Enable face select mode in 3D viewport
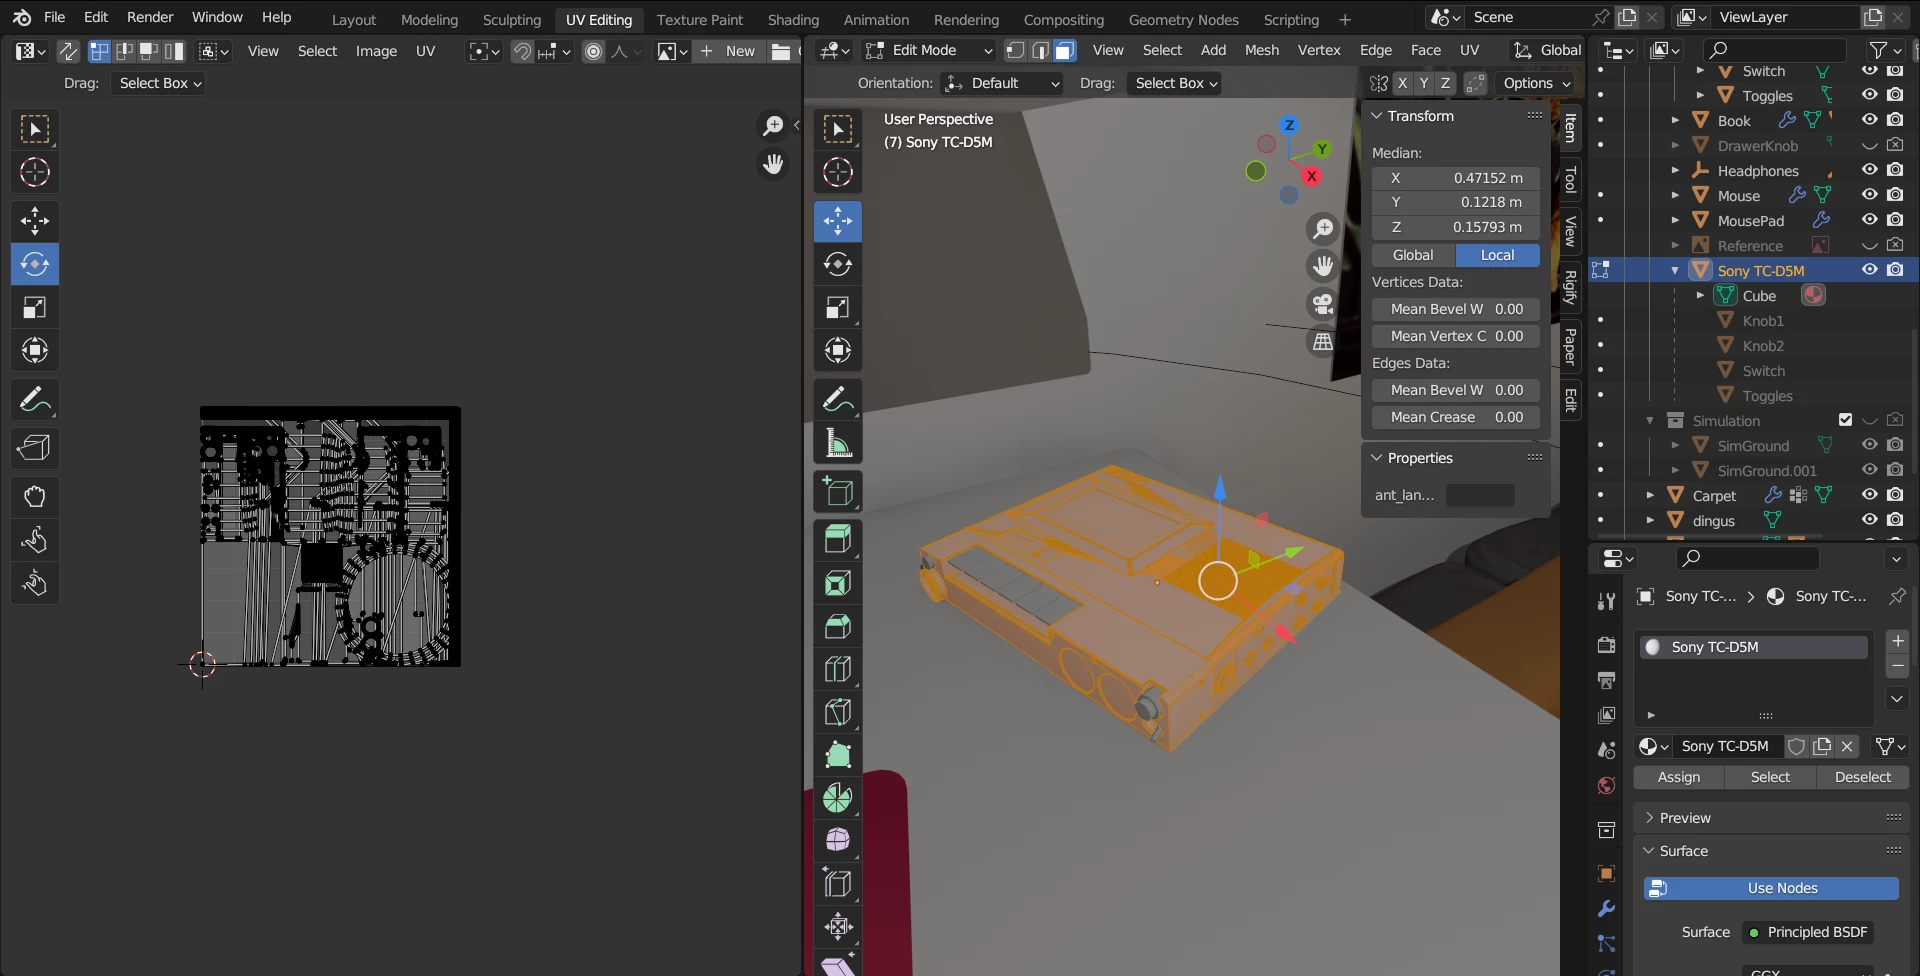This screenshot has height=976, width=1920. 1065,51
